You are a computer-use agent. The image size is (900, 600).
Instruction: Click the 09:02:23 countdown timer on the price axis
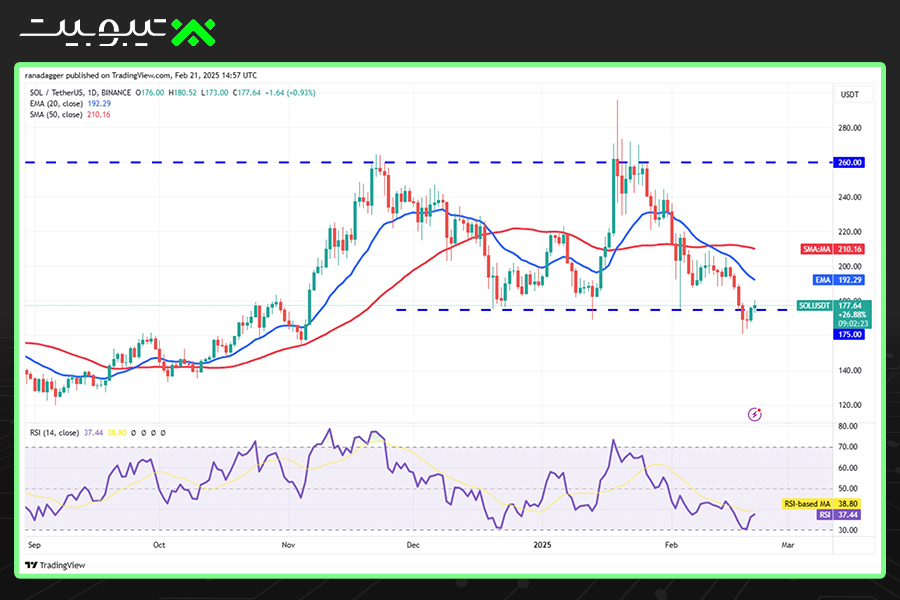click(x=852, y=324)
